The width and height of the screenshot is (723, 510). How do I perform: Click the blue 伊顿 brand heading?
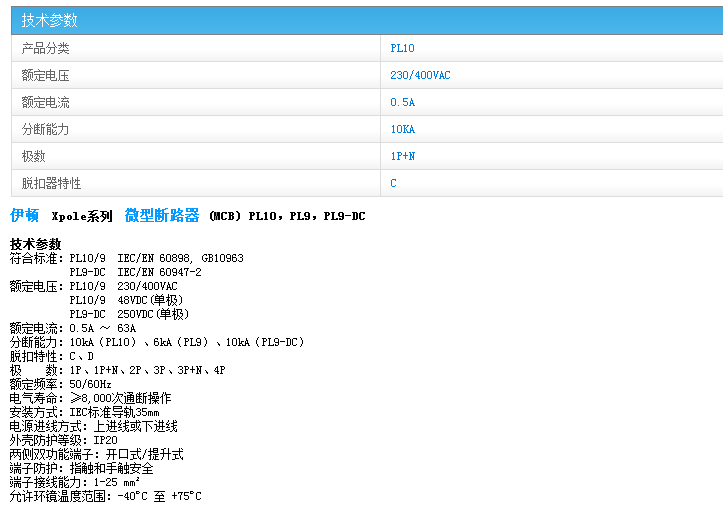pos(25,215)
